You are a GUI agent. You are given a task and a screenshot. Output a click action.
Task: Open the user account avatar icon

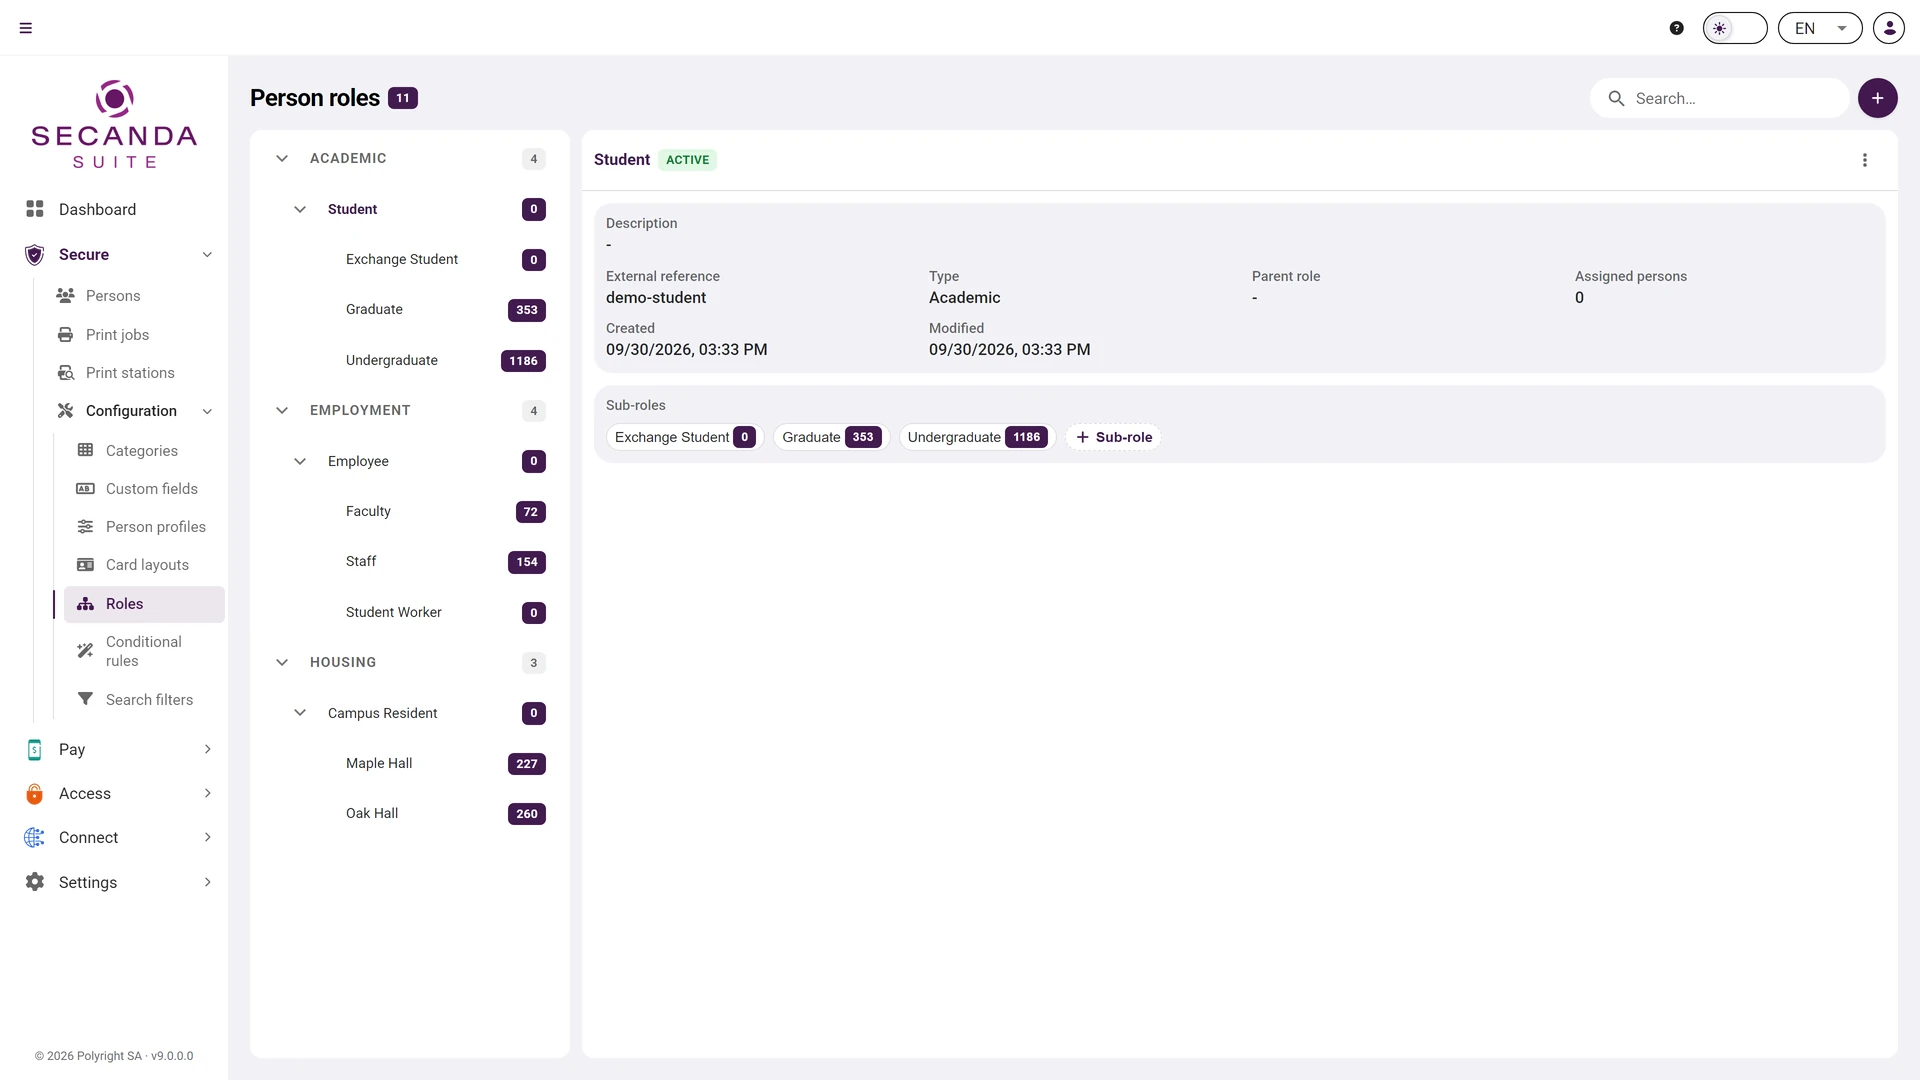(x=1889, y=28)
